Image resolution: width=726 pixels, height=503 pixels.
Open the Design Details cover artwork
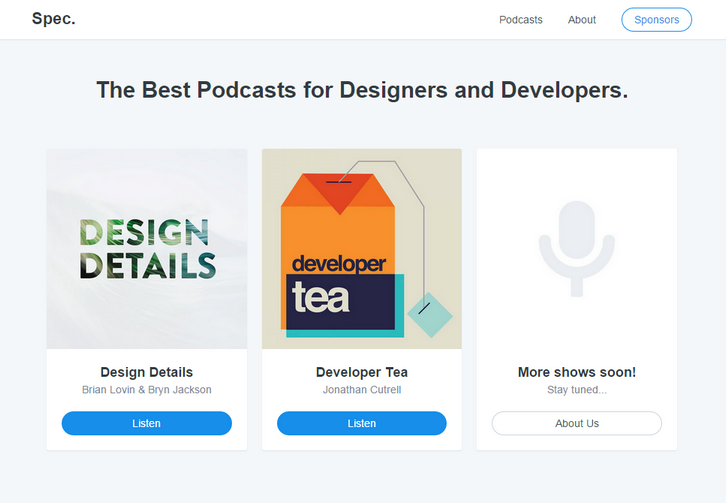(147, 249)
